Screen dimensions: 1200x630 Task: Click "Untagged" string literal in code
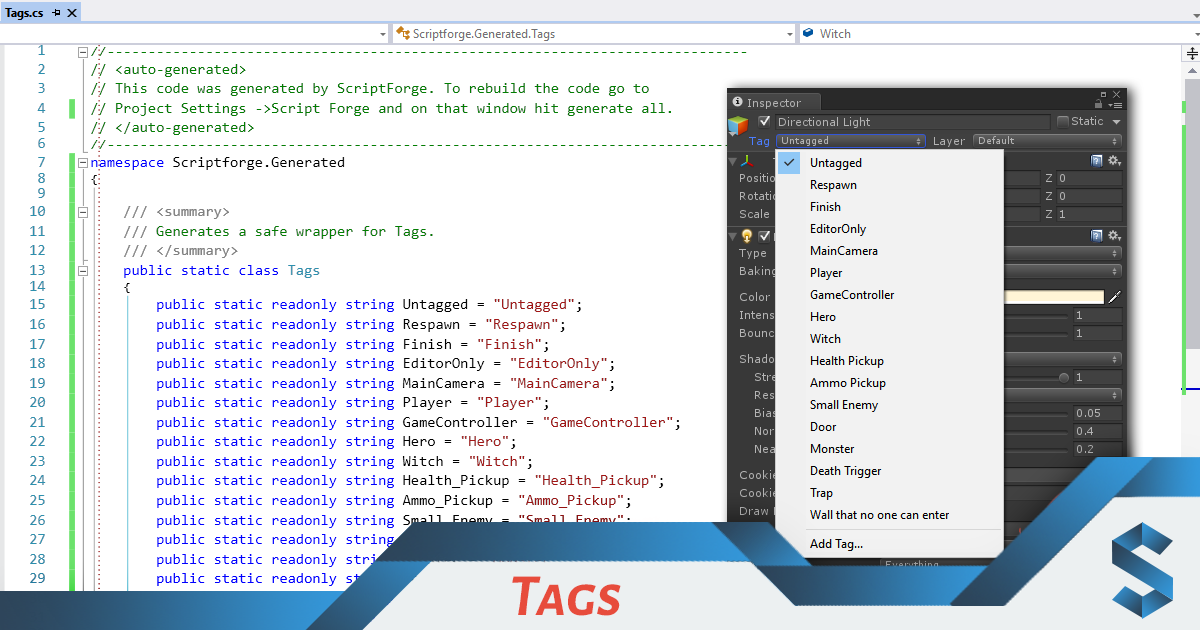pyautogui.click(x=533, y=304)
